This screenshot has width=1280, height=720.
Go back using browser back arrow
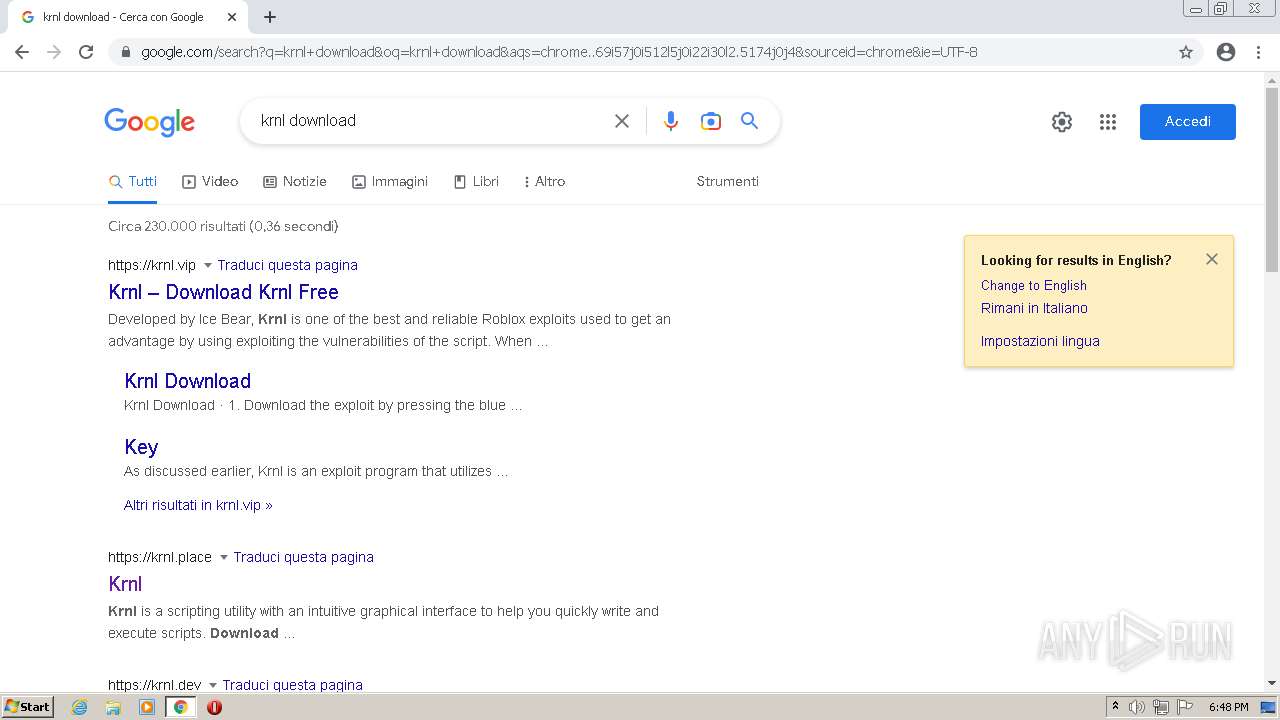(22, 52)
